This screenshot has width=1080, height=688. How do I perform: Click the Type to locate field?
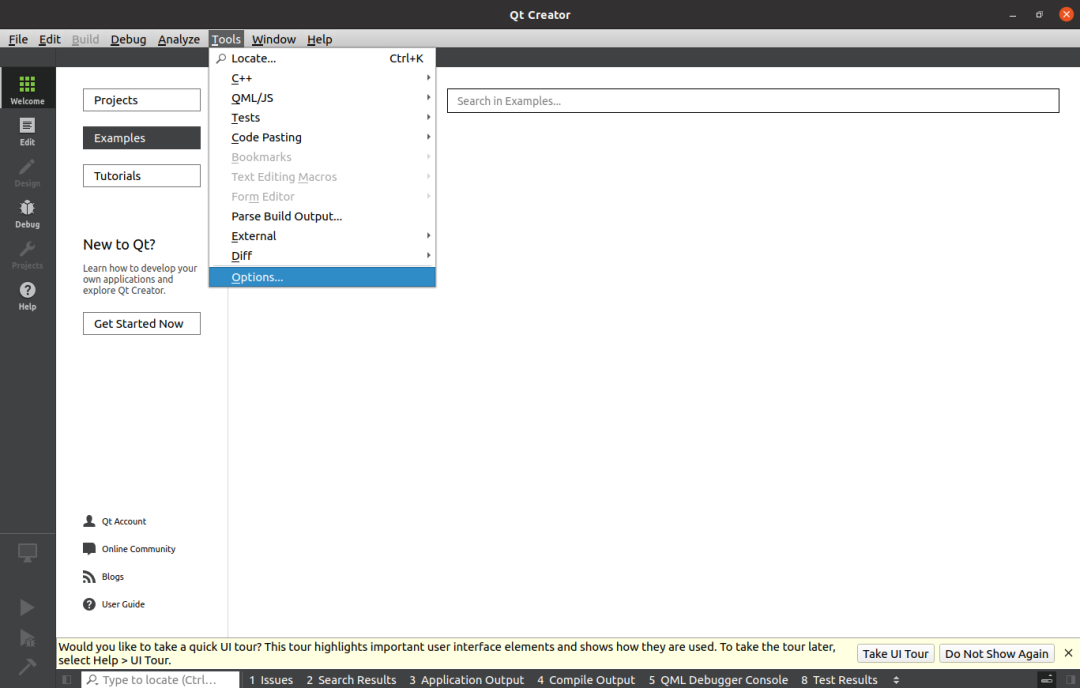(160, 680)
